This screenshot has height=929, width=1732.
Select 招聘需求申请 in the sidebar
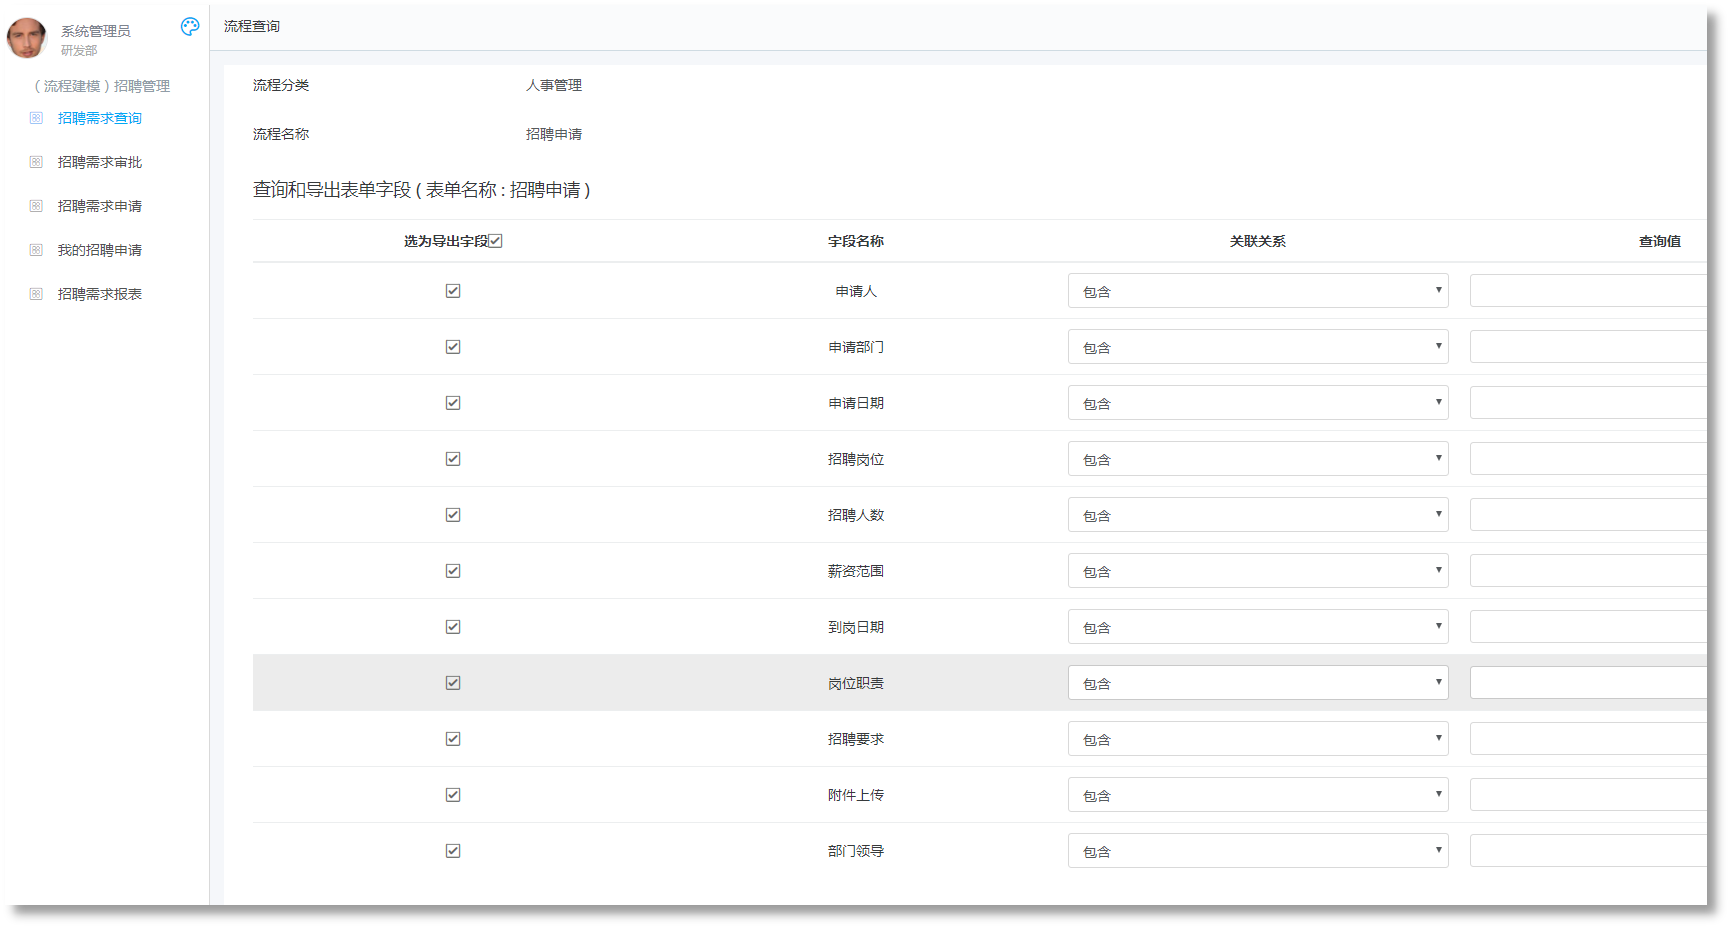pos(100,206)
